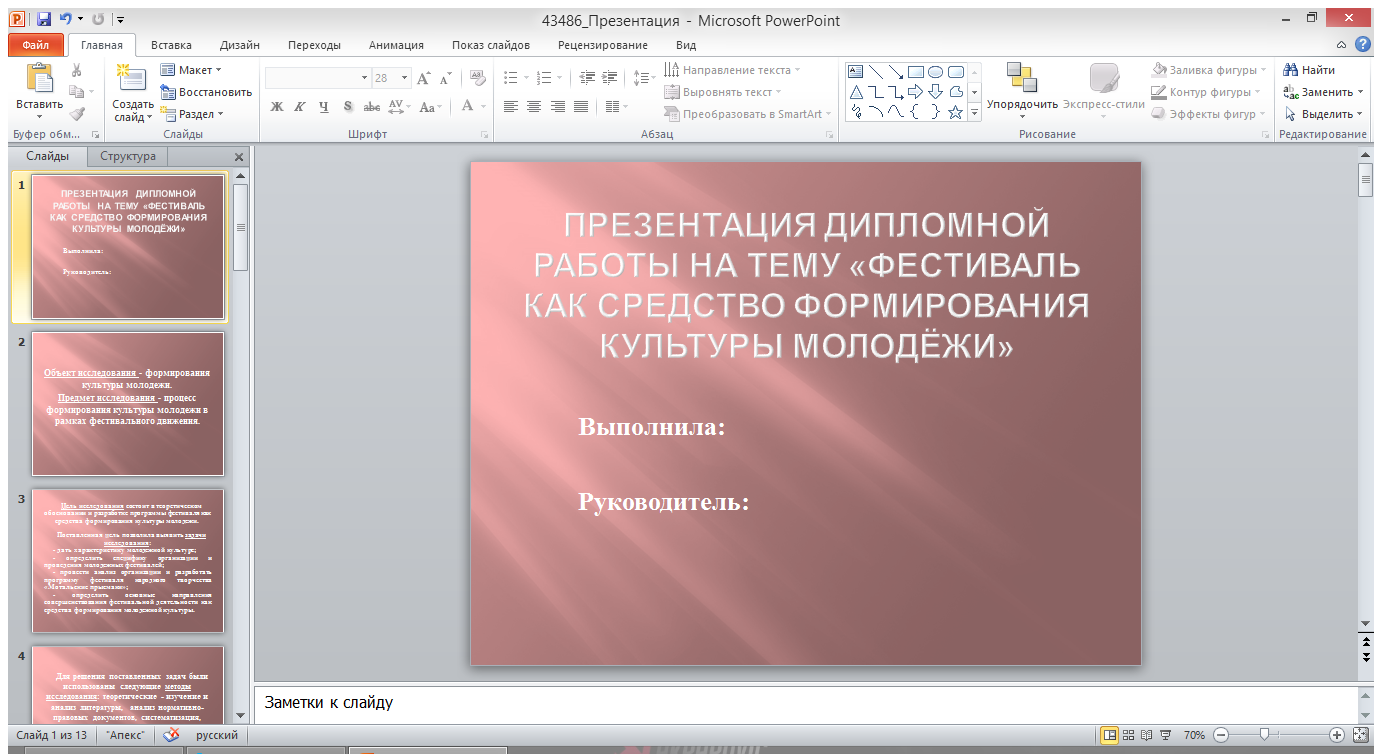Click the Вставить paste clipboard icon
The image size is (1382, 754).
(x=40, y=78)
